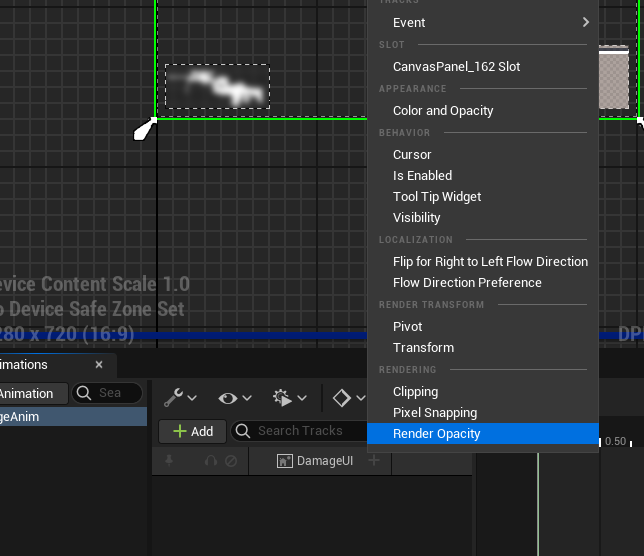Screen dimensions: 644x556
Task: Expand the Event submenu arrow
Action: [x=586, y=22]
